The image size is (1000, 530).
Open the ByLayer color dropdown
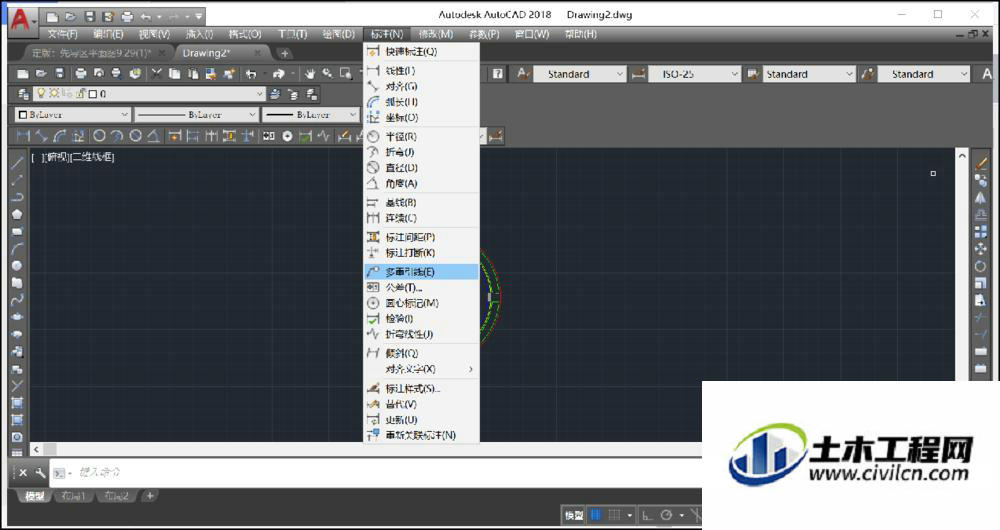pos(73,115)
